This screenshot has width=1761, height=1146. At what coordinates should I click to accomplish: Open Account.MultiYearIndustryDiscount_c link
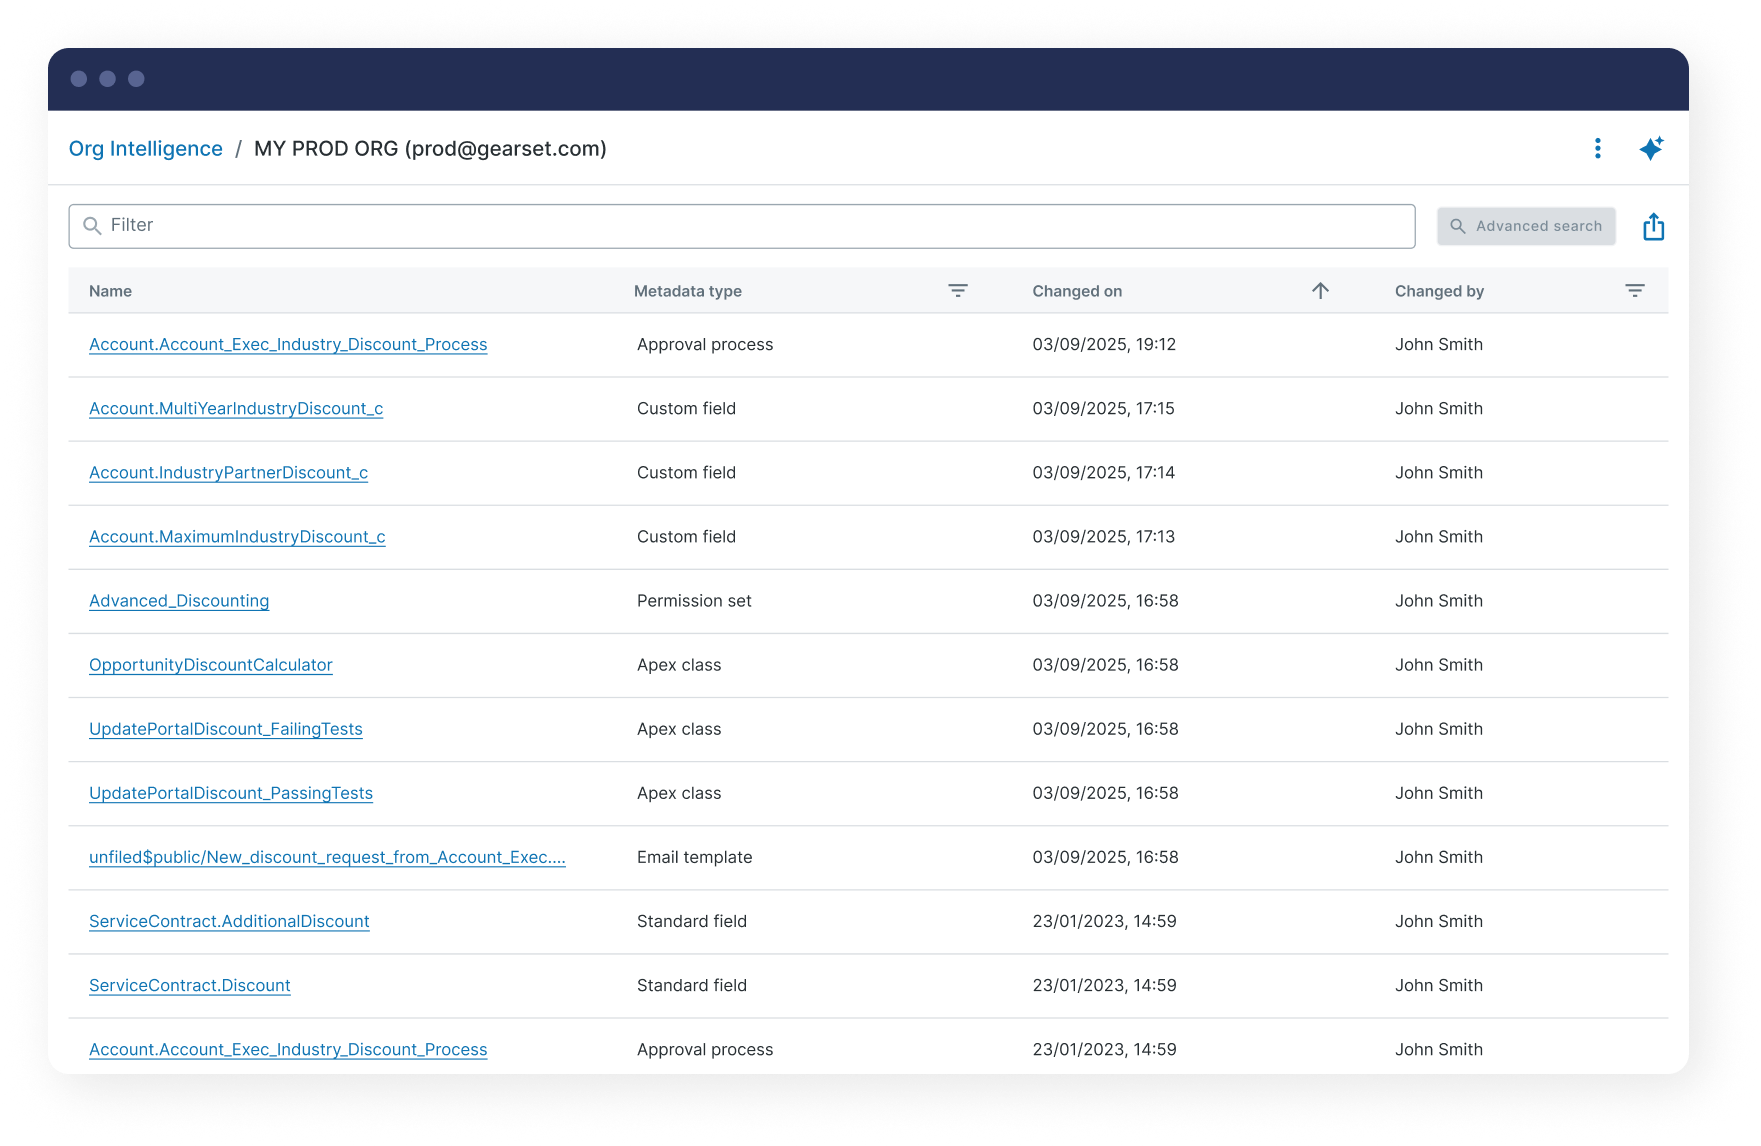click(x=236, y=408)
